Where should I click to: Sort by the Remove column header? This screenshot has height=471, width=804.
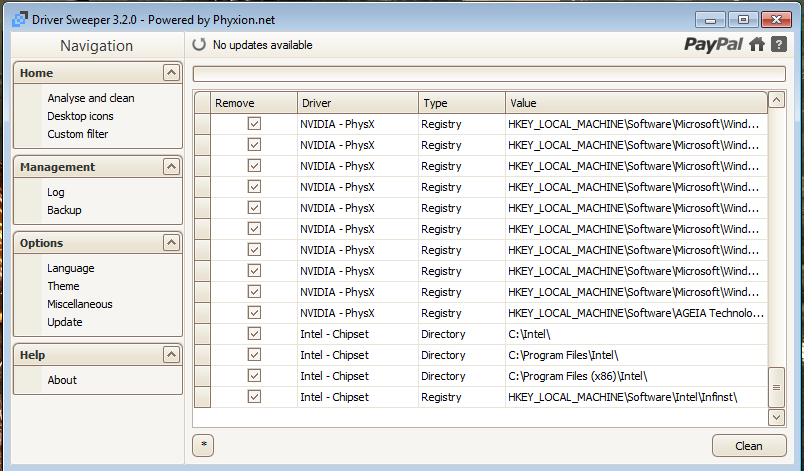(x=254, y=103)
